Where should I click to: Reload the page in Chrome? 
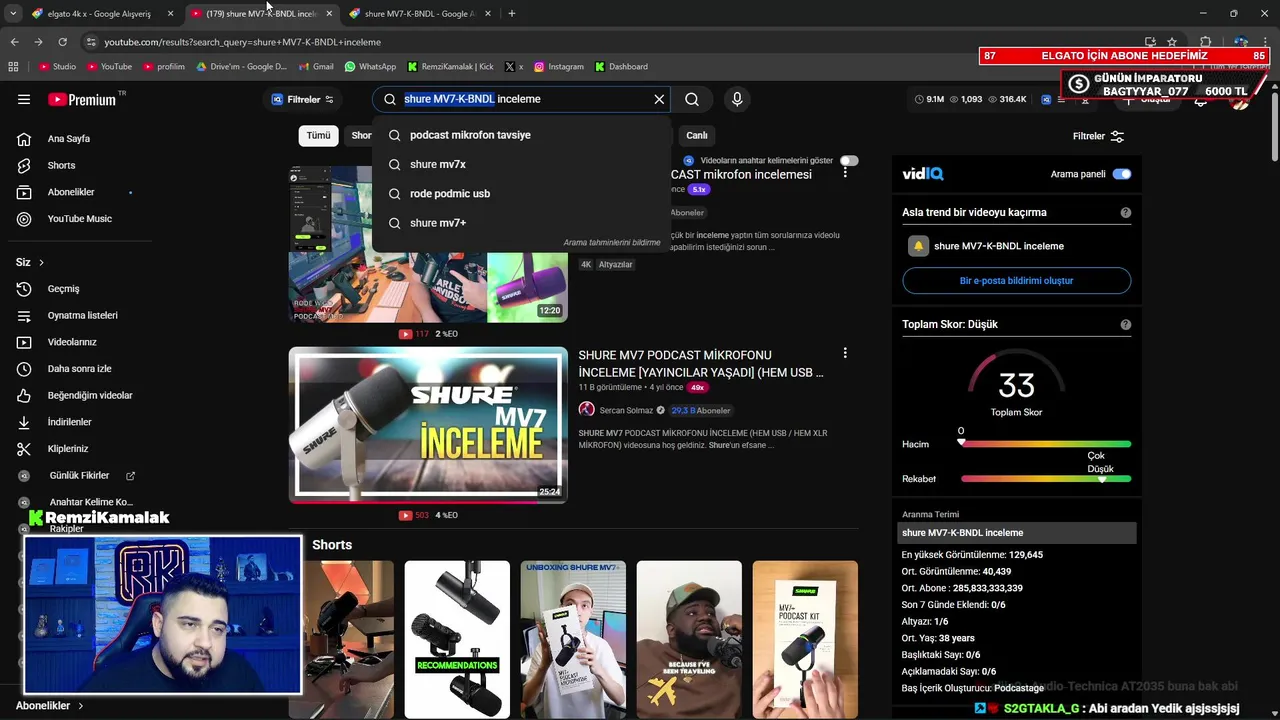[x=62, y=42]
